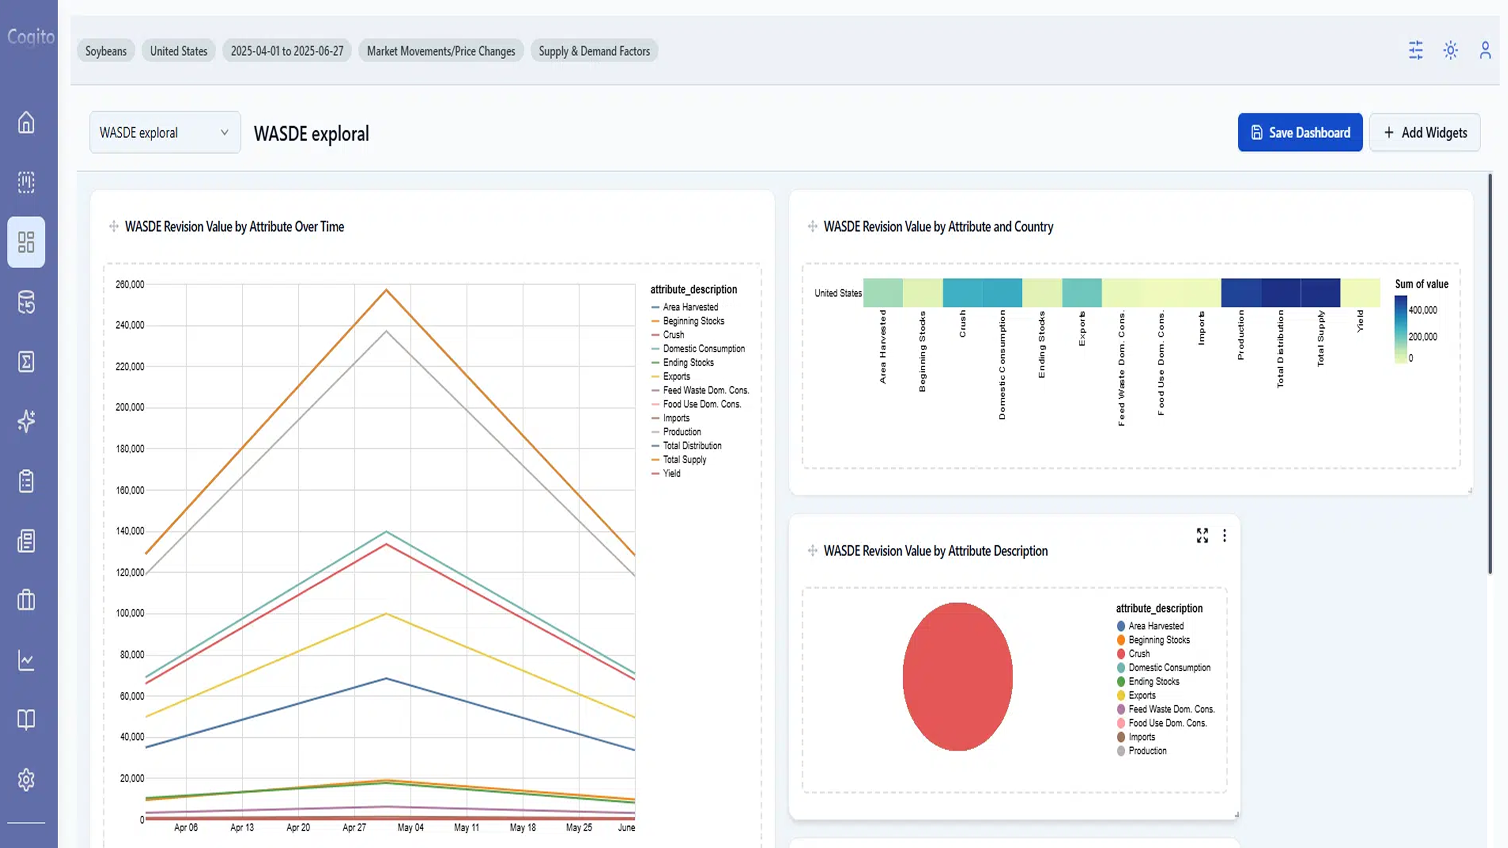The height and width of the screenshot is (848, 1508).
Task: Select the Supply & Demand Factors chip
Action: click(x=594, y=51)
